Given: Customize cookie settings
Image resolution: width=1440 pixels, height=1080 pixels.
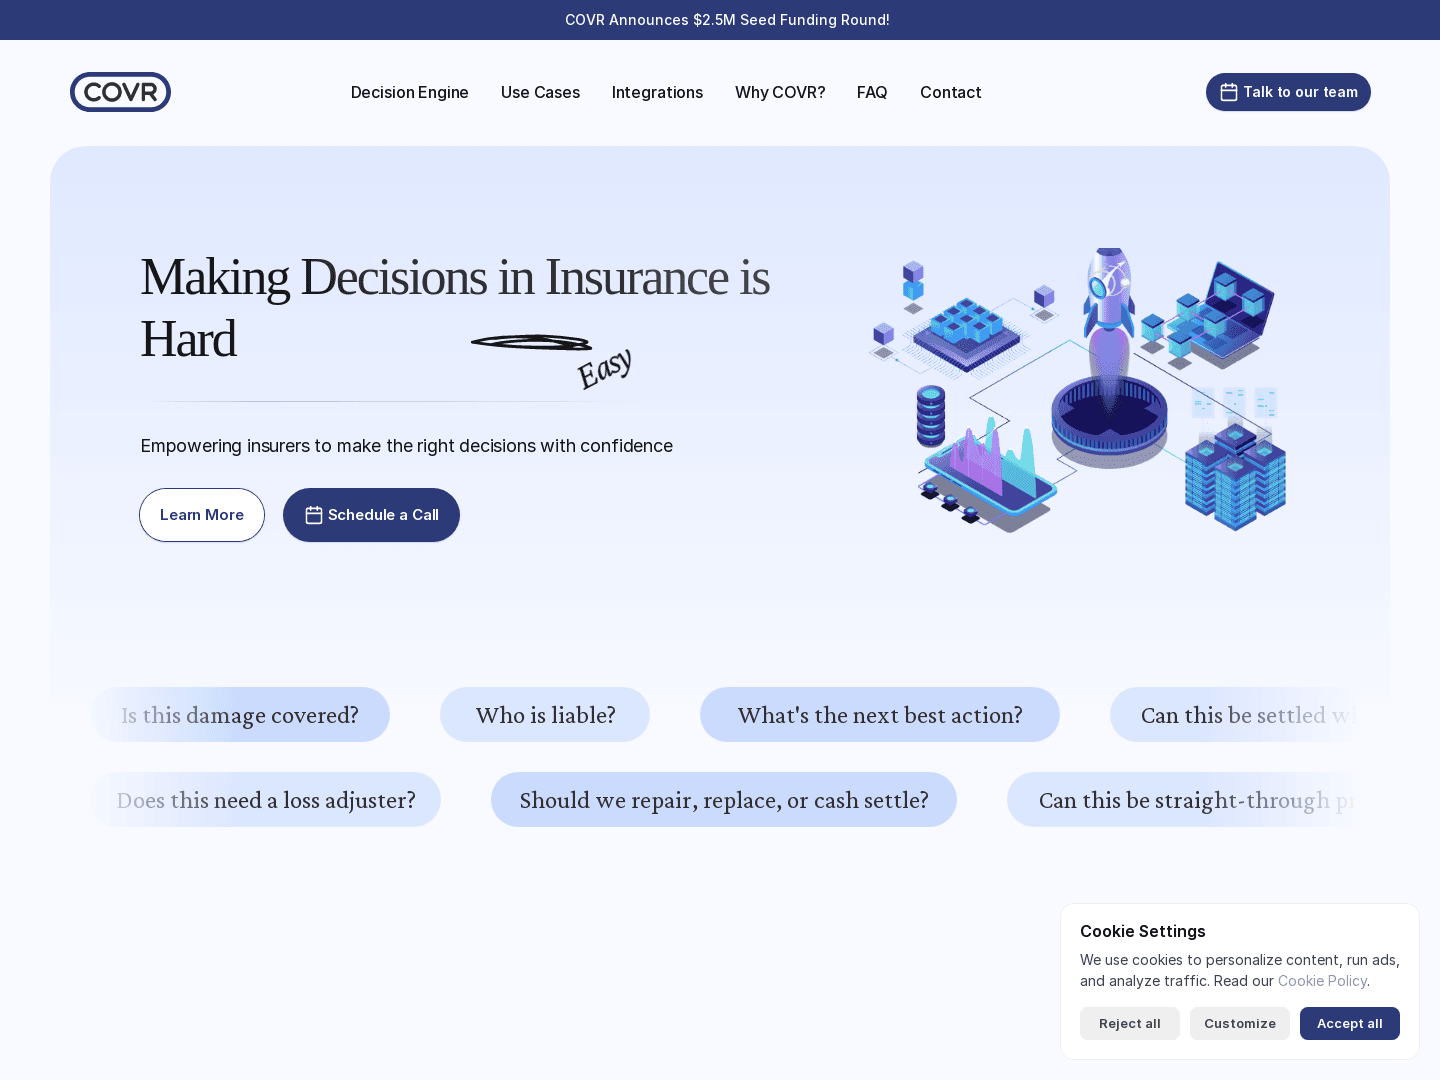Looking at the screenshot, I should (x=1240, y=1023).
